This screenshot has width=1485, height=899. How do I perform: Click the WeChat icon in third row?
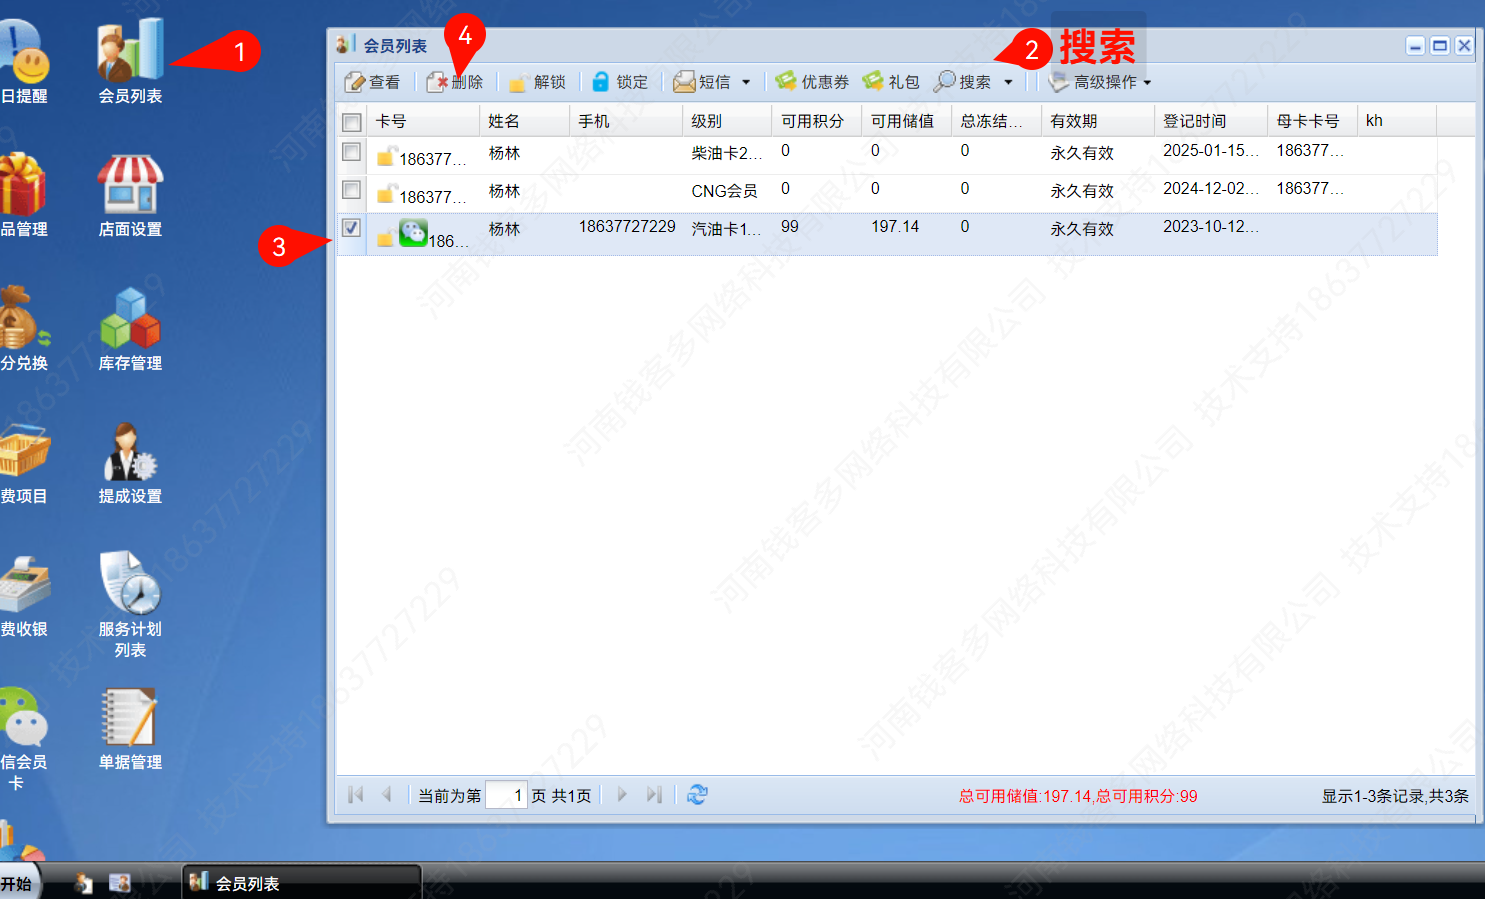click(x=413, y=232)
